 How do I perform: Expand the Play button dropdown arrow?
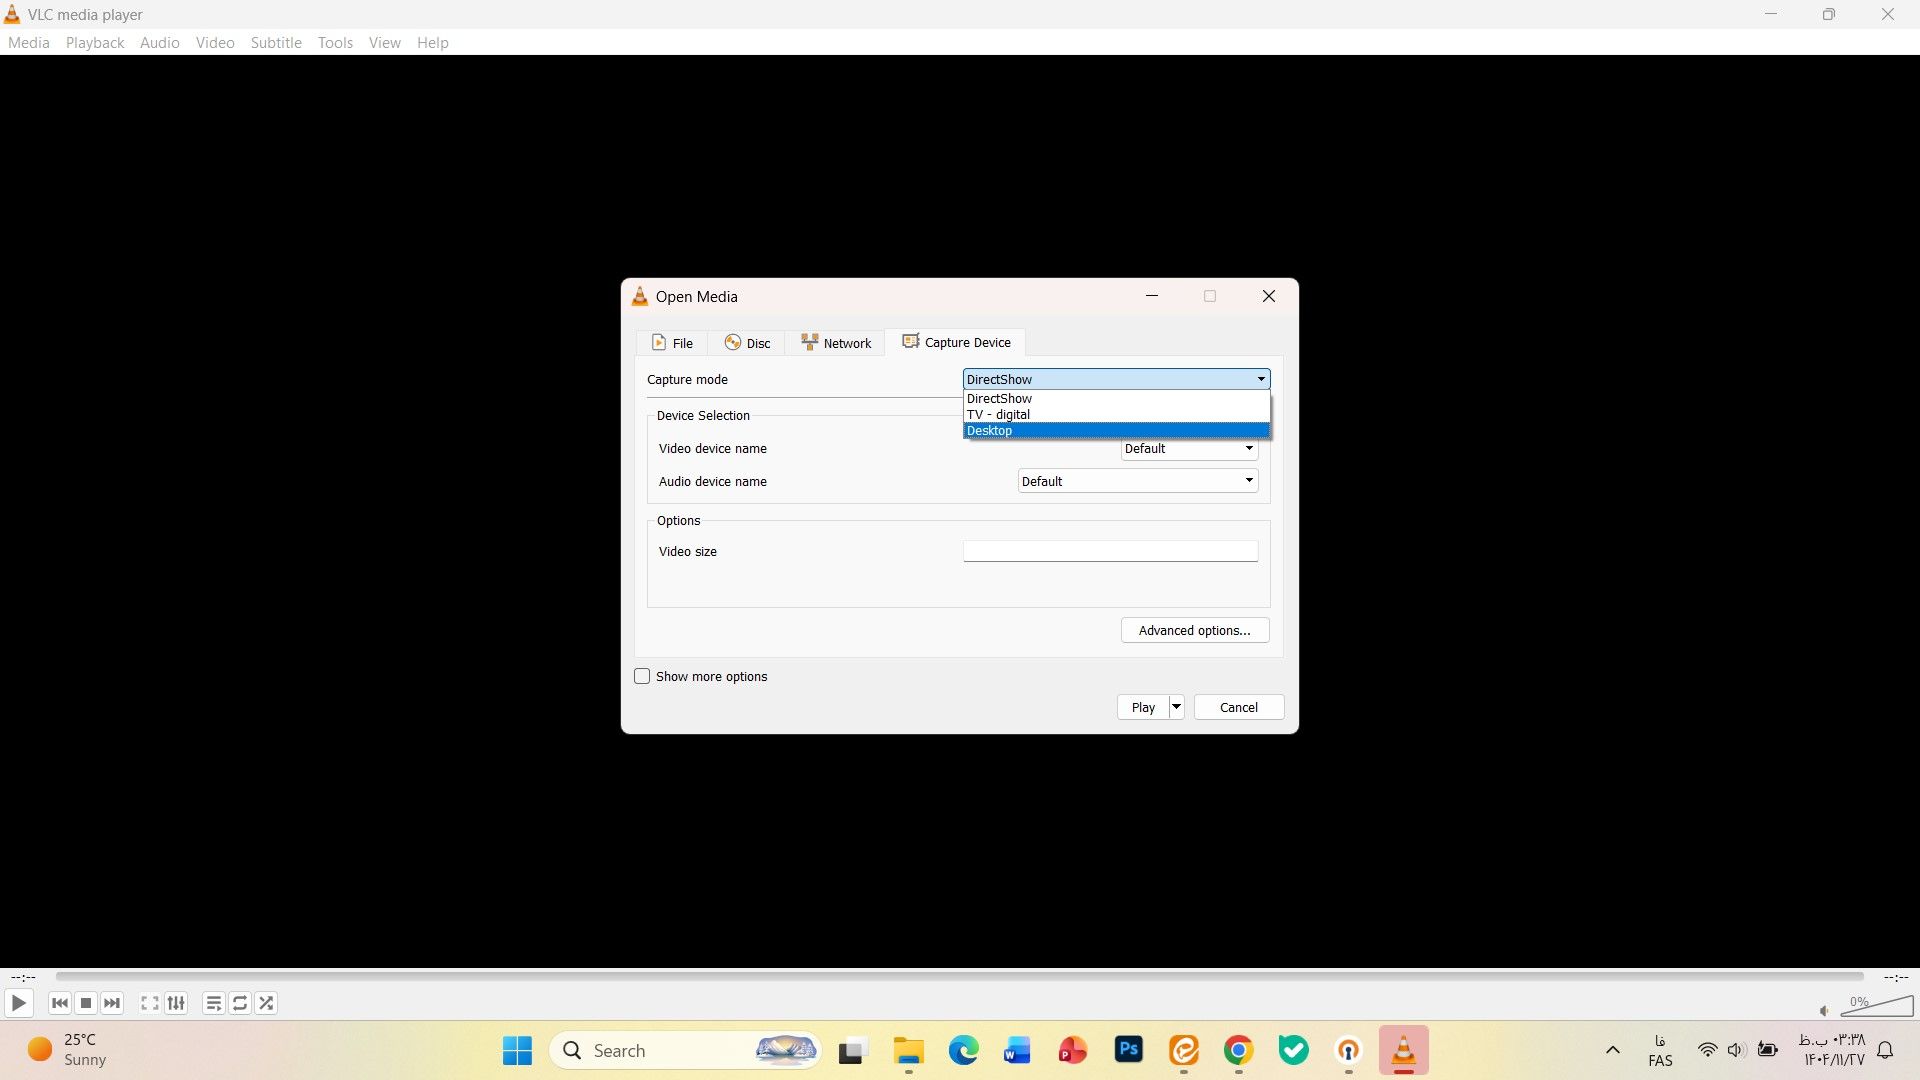point(1174,707)
